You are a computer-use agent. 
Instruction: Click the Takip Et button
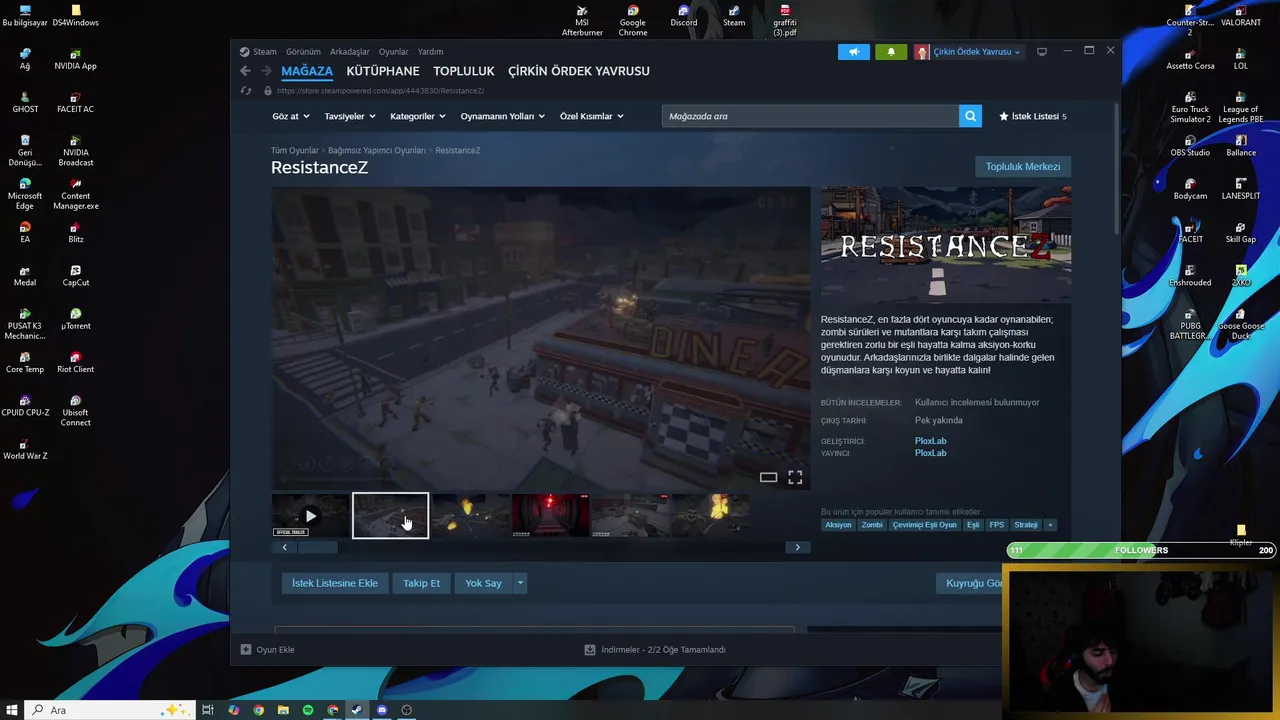421,583
